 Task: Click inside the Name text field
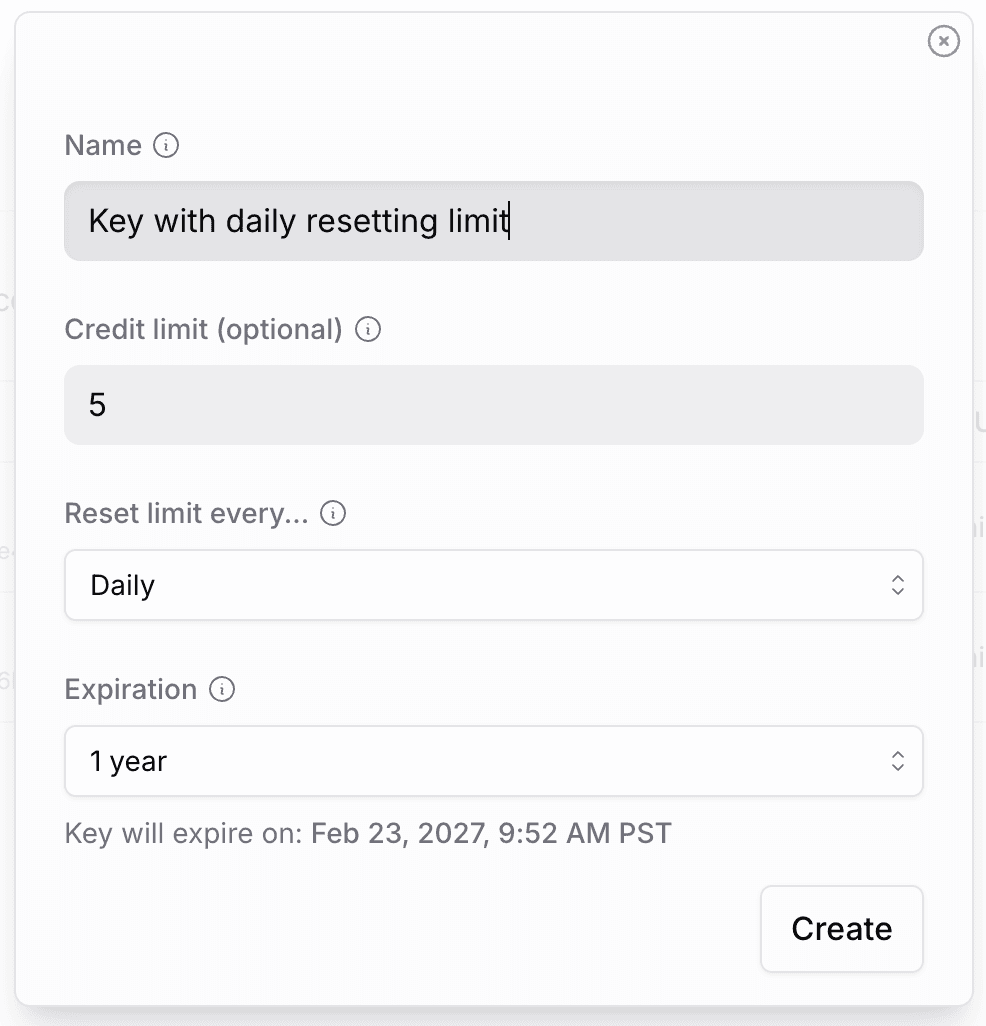(494, 221)
